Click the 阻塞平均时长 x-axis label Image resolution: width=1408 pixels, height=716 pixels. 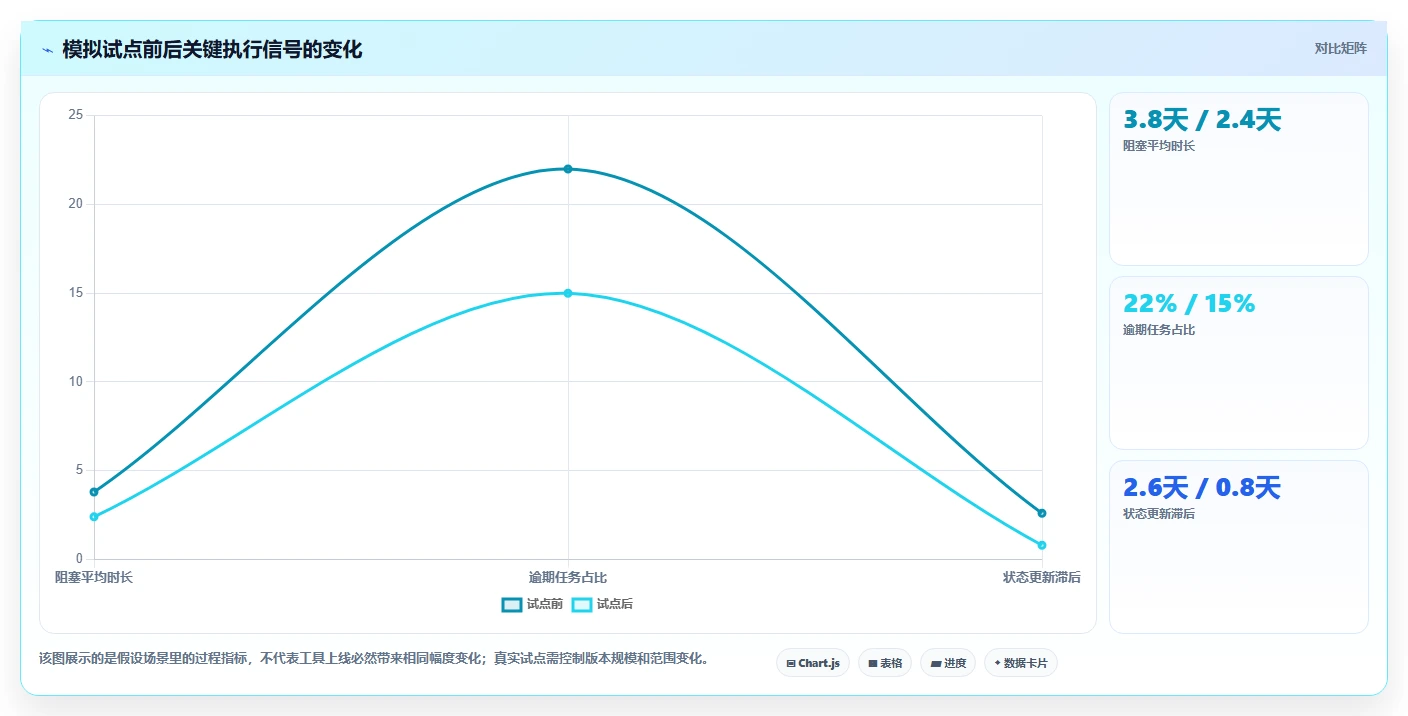94,578
